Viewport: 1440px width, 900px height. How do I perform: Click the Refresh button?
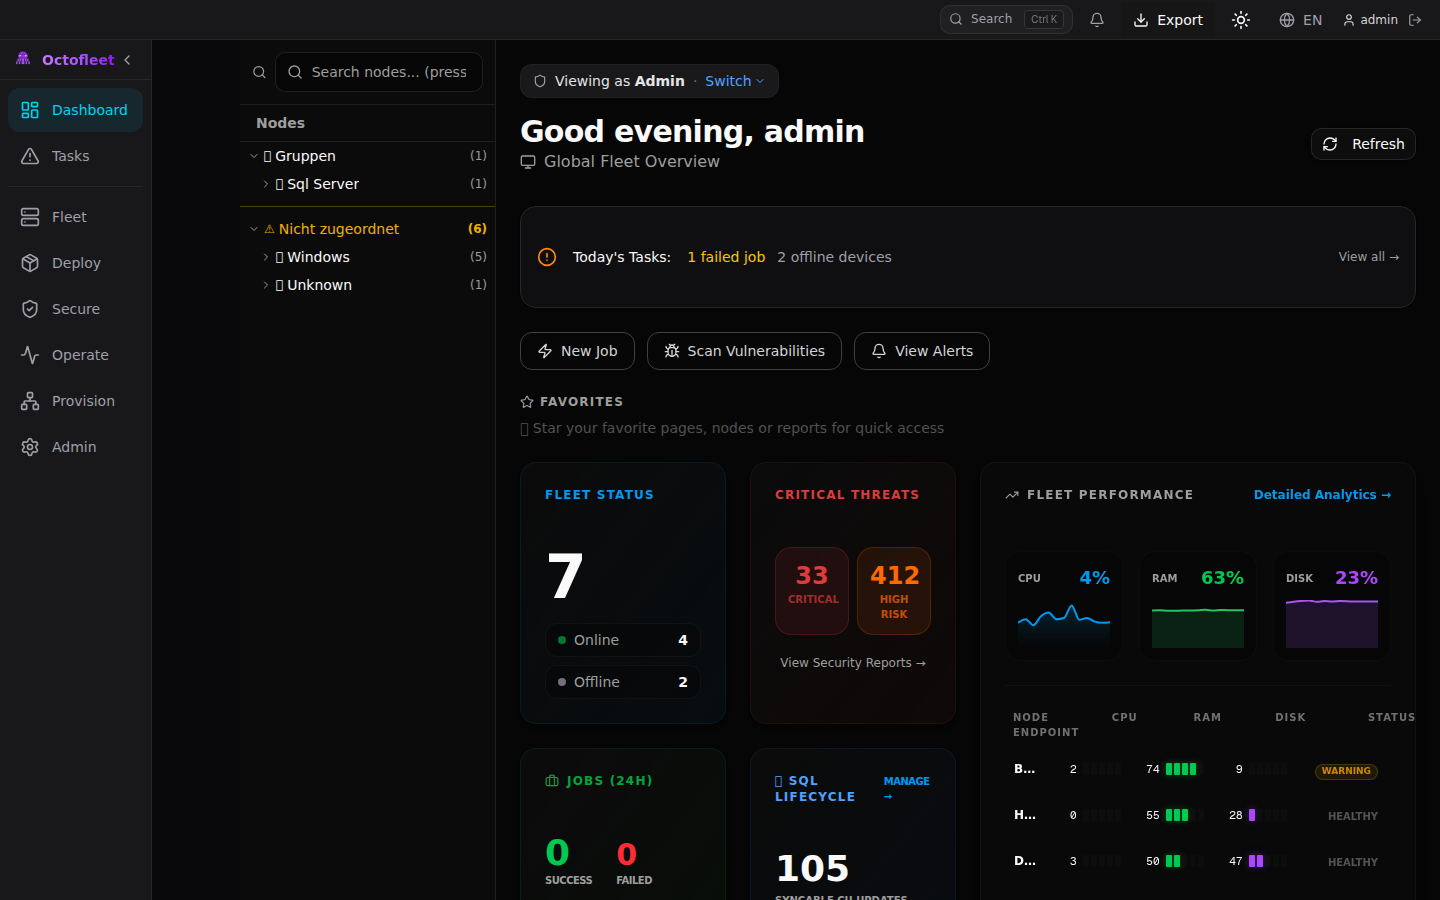click(x=1362, y=143)
